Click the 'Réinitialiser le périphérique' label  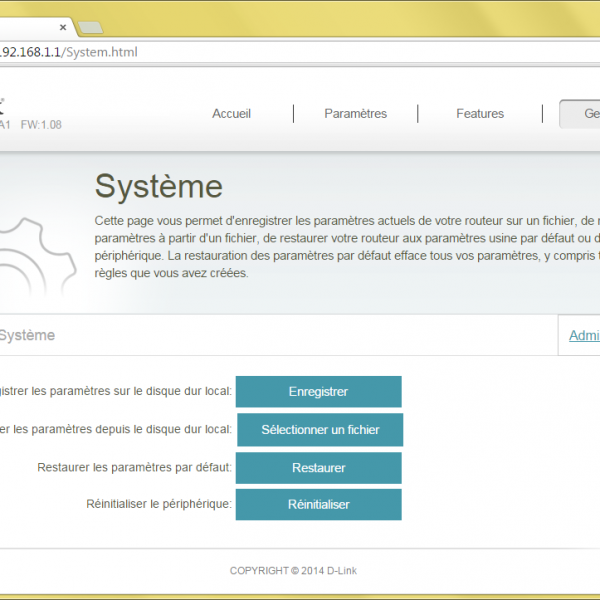pyautogui.click(x=159, y=504)
